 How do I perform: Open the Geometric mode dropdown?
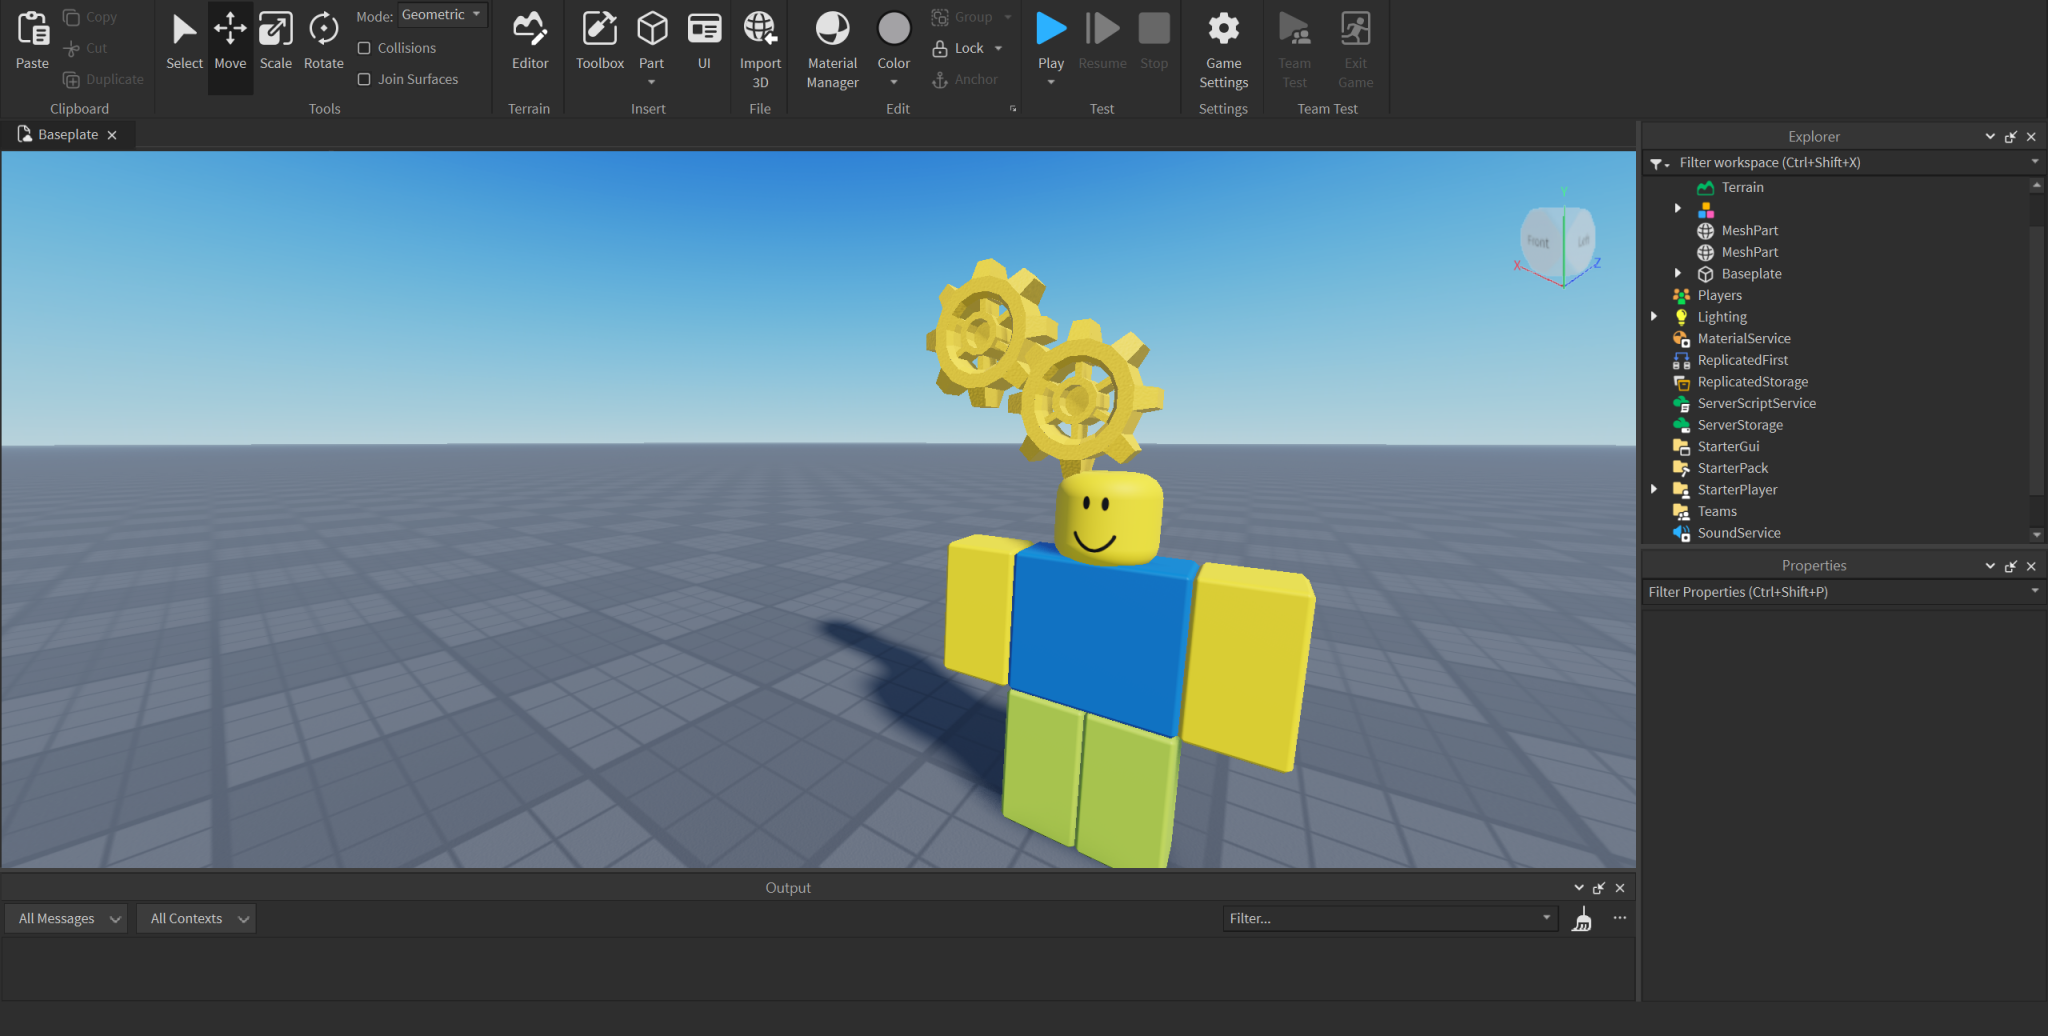tap(442, 14)
